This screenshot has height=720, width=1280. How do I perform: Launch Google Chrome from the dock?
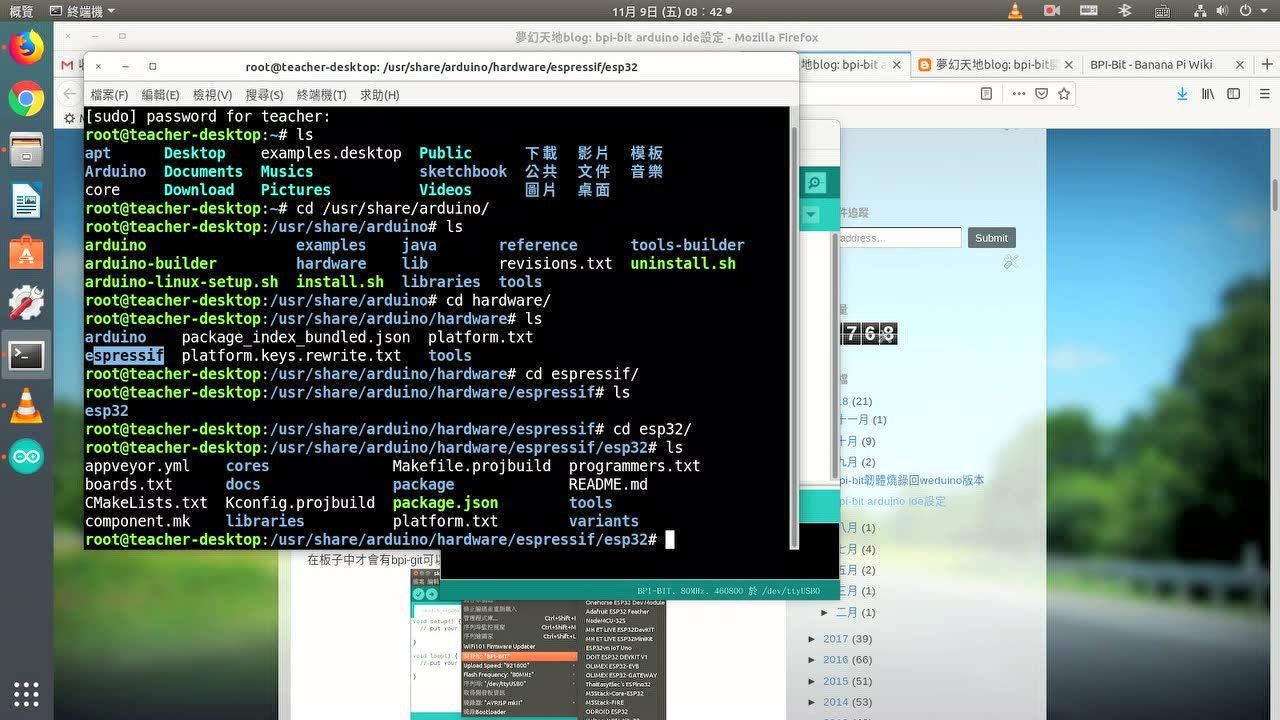point(27,98)
